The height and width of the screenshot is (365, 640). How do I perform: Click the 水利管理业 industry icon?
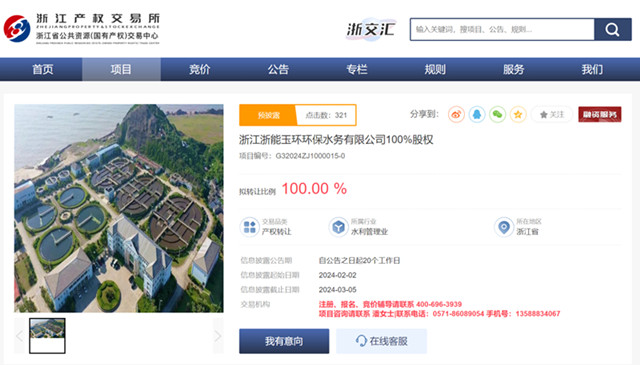(x=338, y=227)
